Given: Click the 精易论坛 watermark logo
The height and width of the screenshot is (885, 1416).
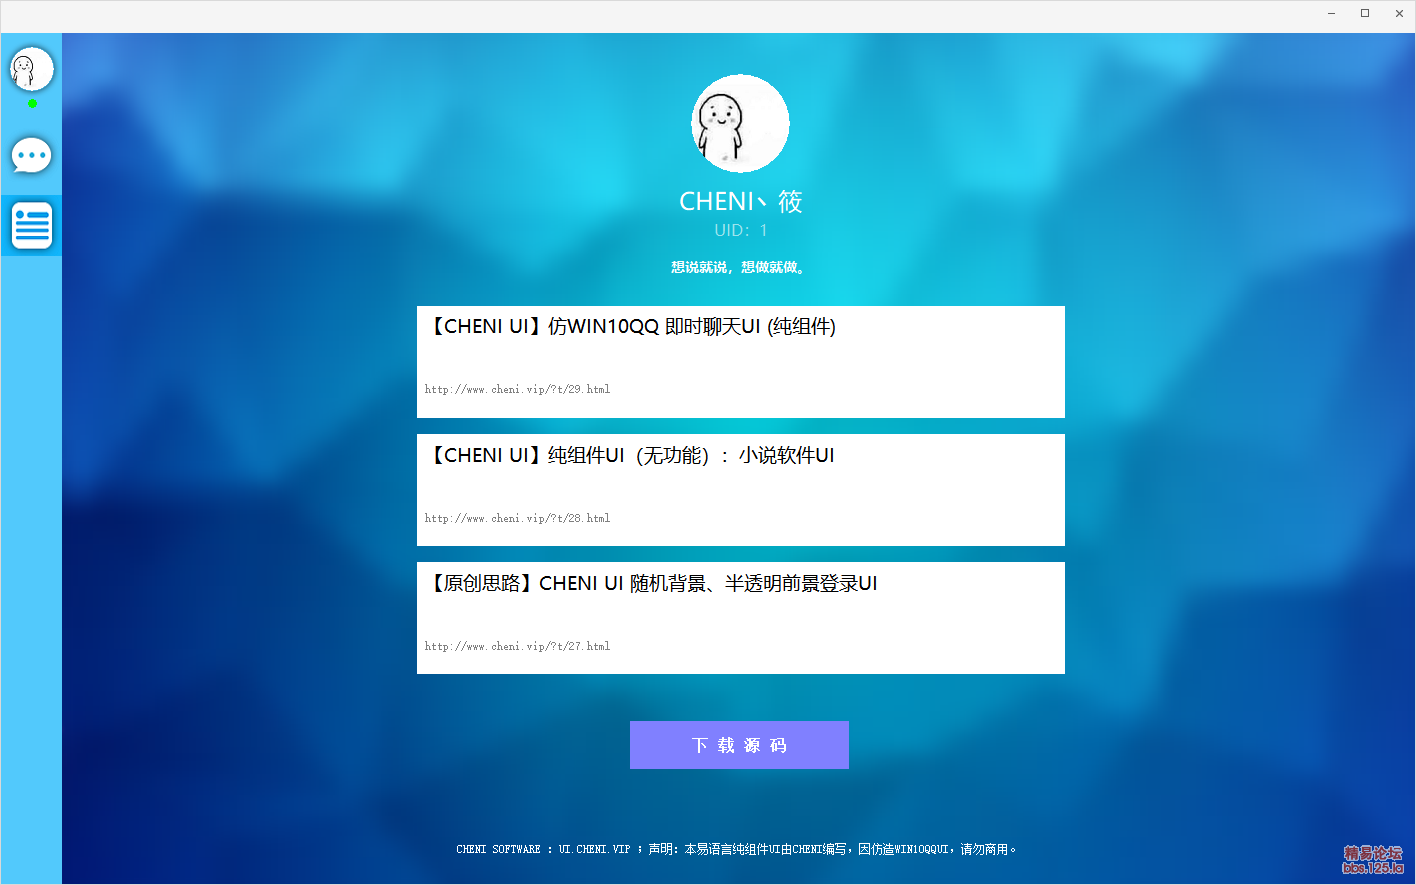Looking at the screenshot, I should pyautogui.click(x=1372, y=860).
